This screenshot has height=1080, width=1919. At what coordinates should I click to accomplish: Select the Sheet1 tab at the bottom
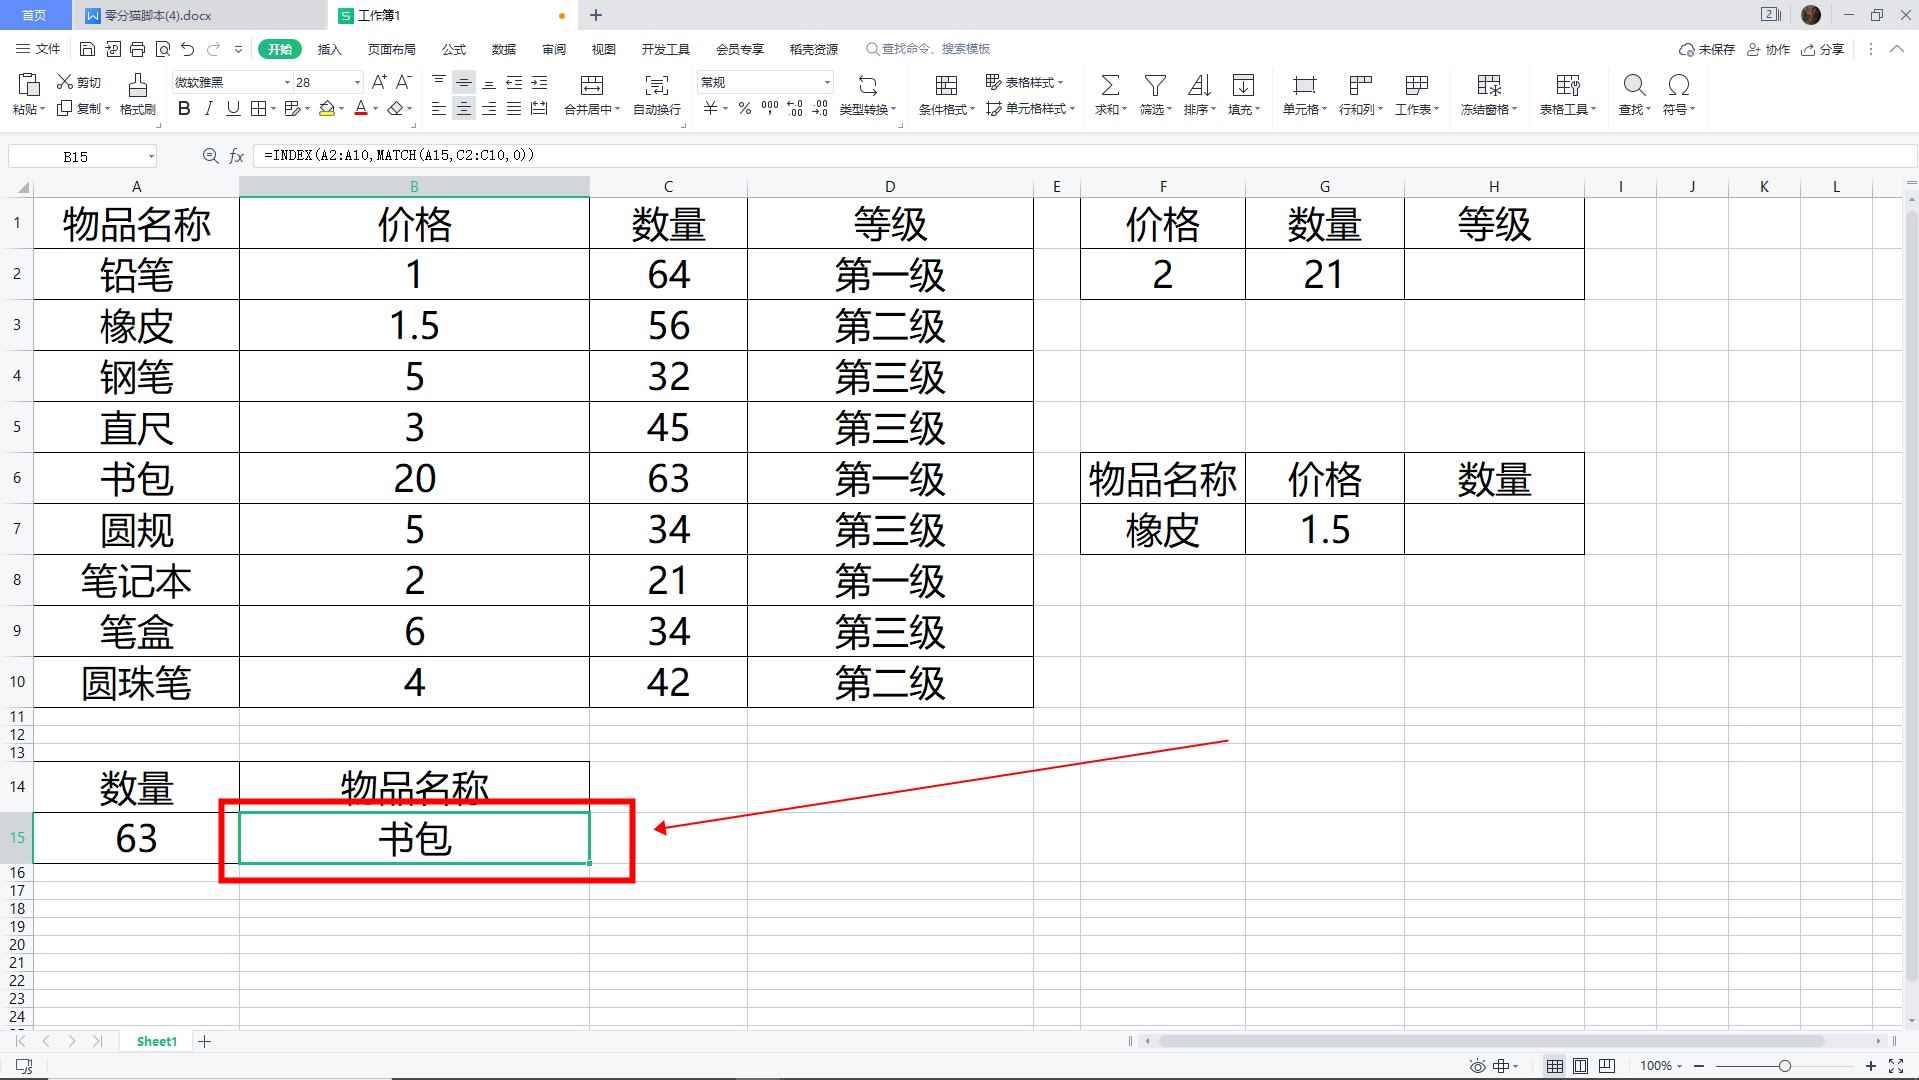pos(156,1041)
